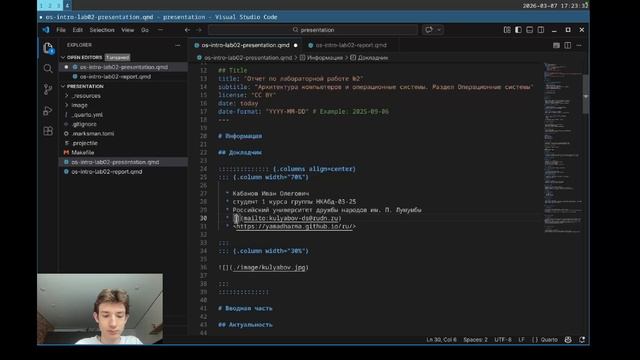This screenshot has height=360, width=640.
Task: Collapse the PRESENTATION folder section
Action: (x=63, y=87)
